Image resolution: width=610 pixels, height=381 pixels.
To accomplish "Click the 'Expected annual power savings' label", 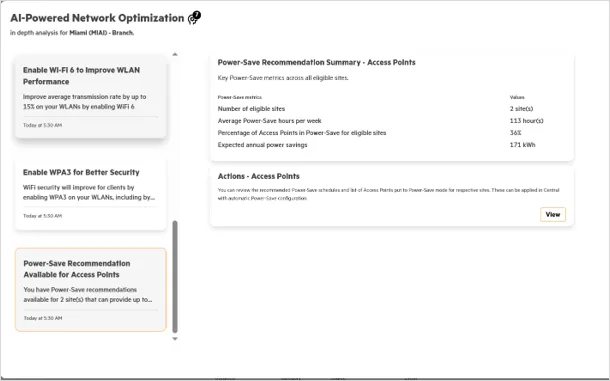I will click(263, 145).
